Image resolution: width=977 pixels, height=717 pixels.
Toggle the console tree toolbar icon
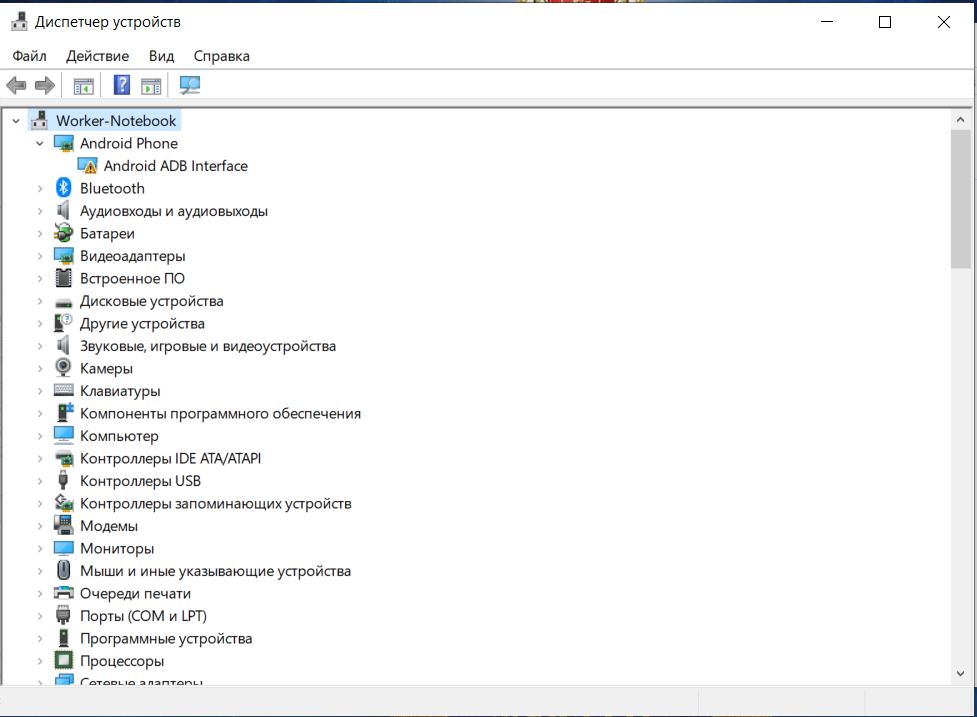pyautogui.click(x=83, y=85)
